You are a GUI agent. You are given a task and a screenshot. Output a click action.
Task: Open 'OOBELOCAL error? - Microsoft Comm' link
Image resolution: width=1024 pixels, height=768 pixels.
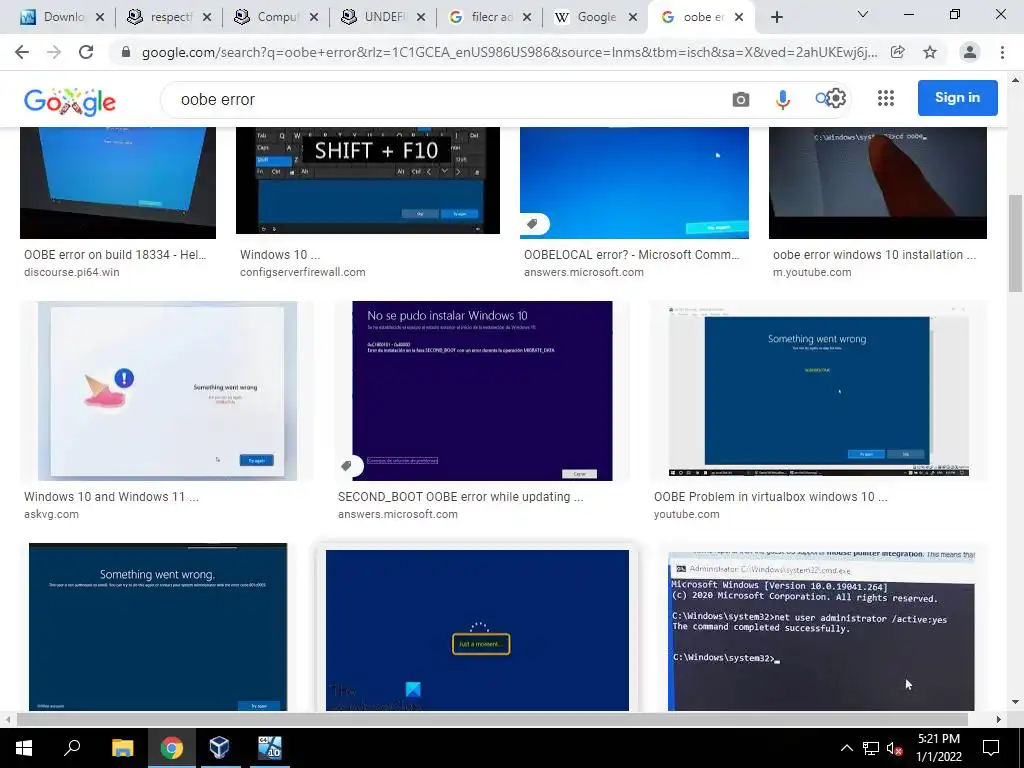[x=632, y=255]
